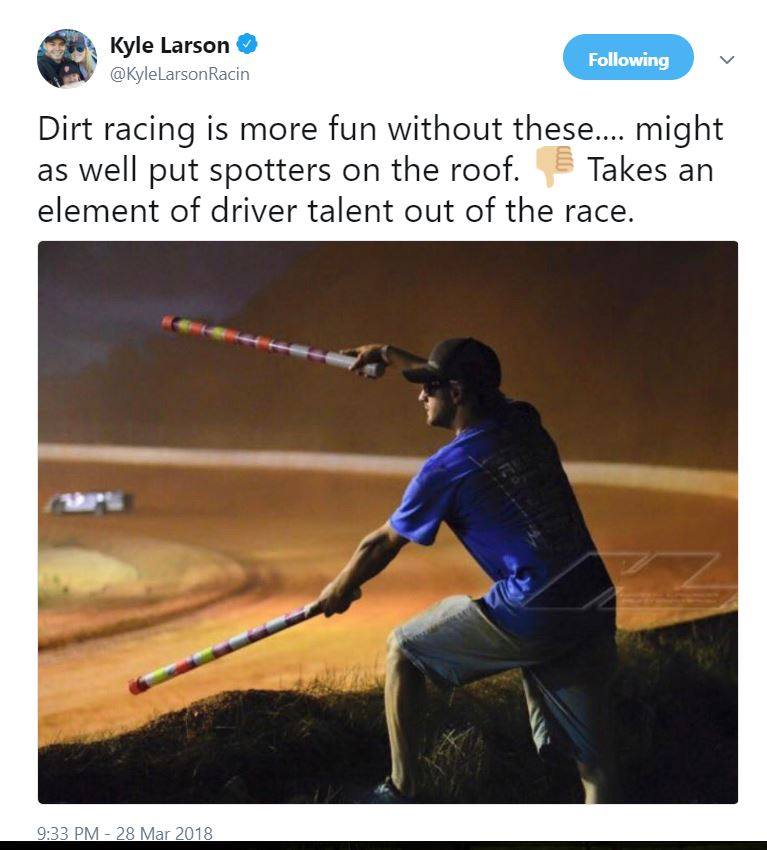
Task: Click the man's sunglasses in photo
Action: click(434, 387)
